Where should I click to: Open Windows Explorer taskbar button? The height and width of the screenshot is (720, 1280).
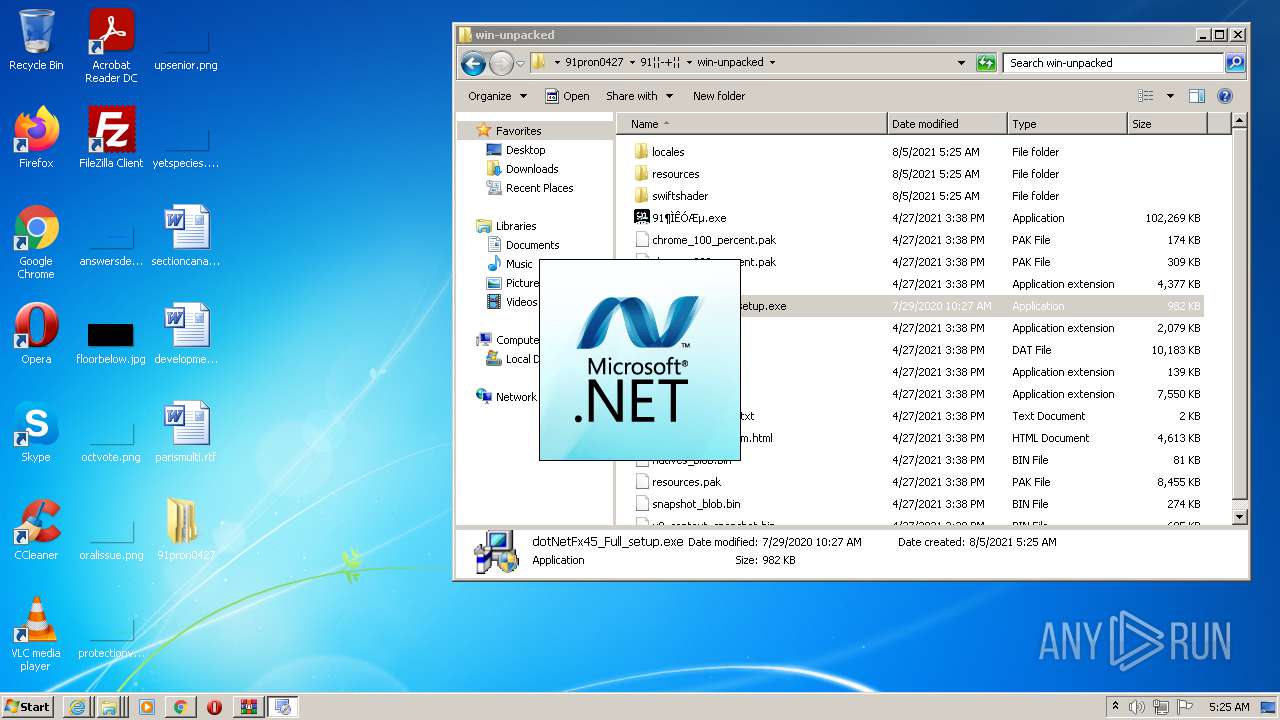(x=109, y=707)
